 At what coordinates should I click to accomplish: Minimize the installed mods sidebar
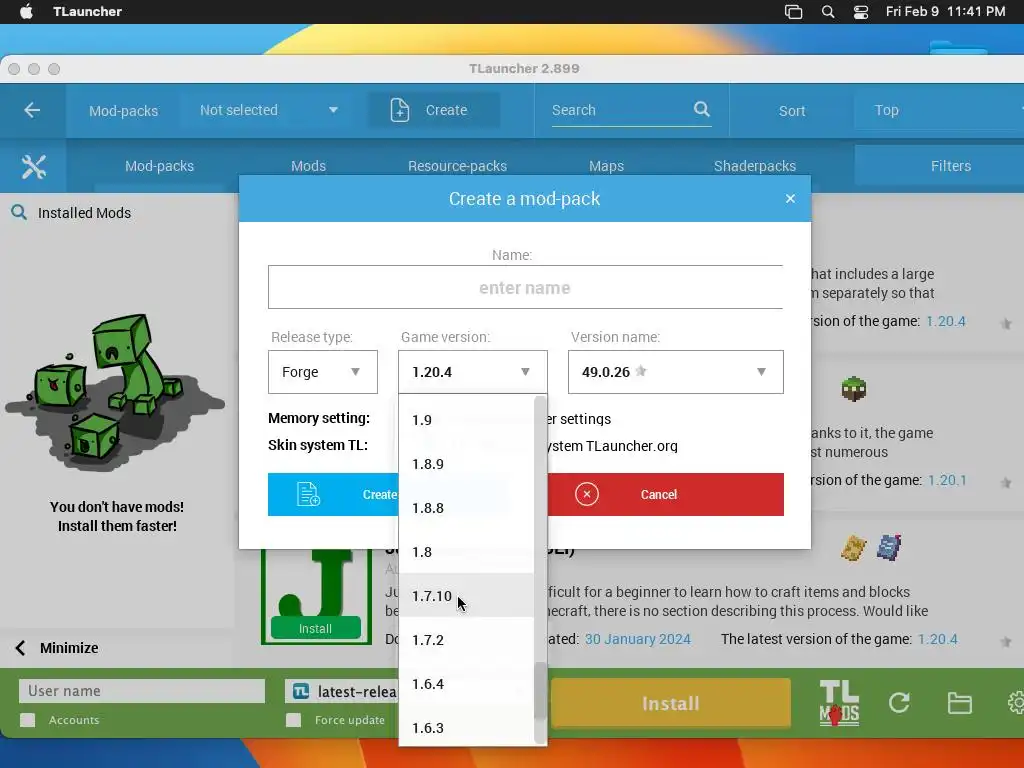pos(56,648)
